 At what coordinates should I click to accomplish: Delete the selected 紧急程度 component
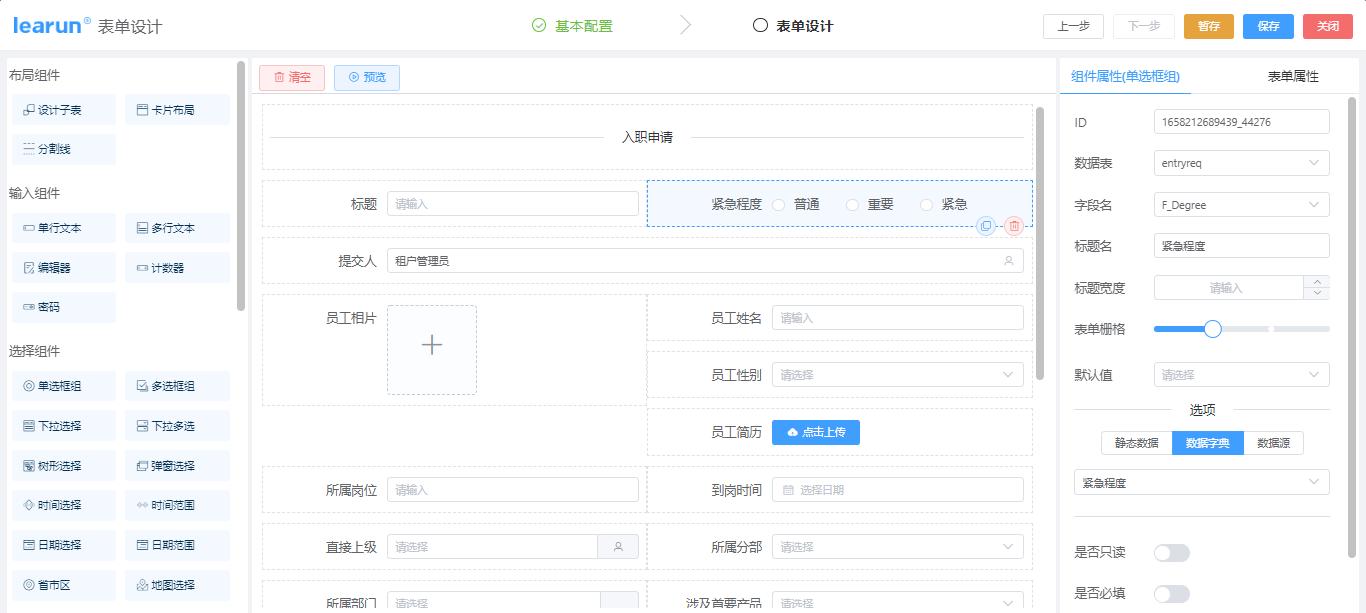tap(1013, 227)
